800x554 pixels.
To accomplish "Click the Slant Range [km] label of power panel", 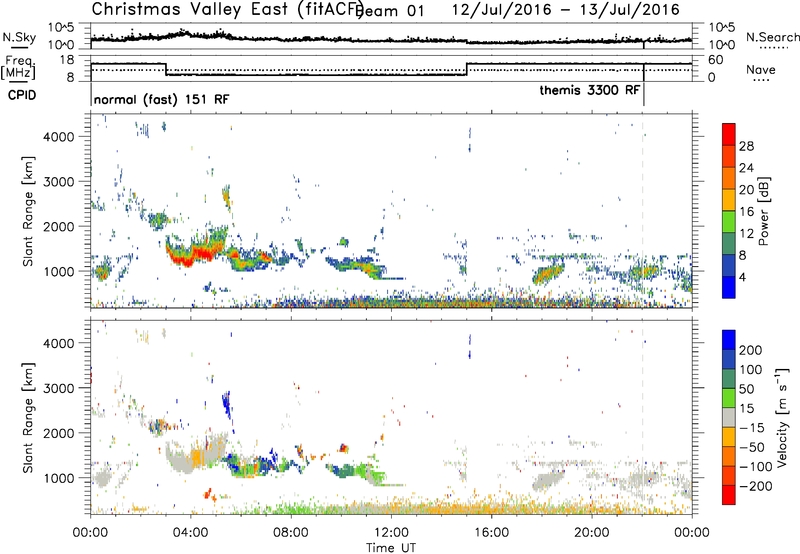I will (28, 211).
